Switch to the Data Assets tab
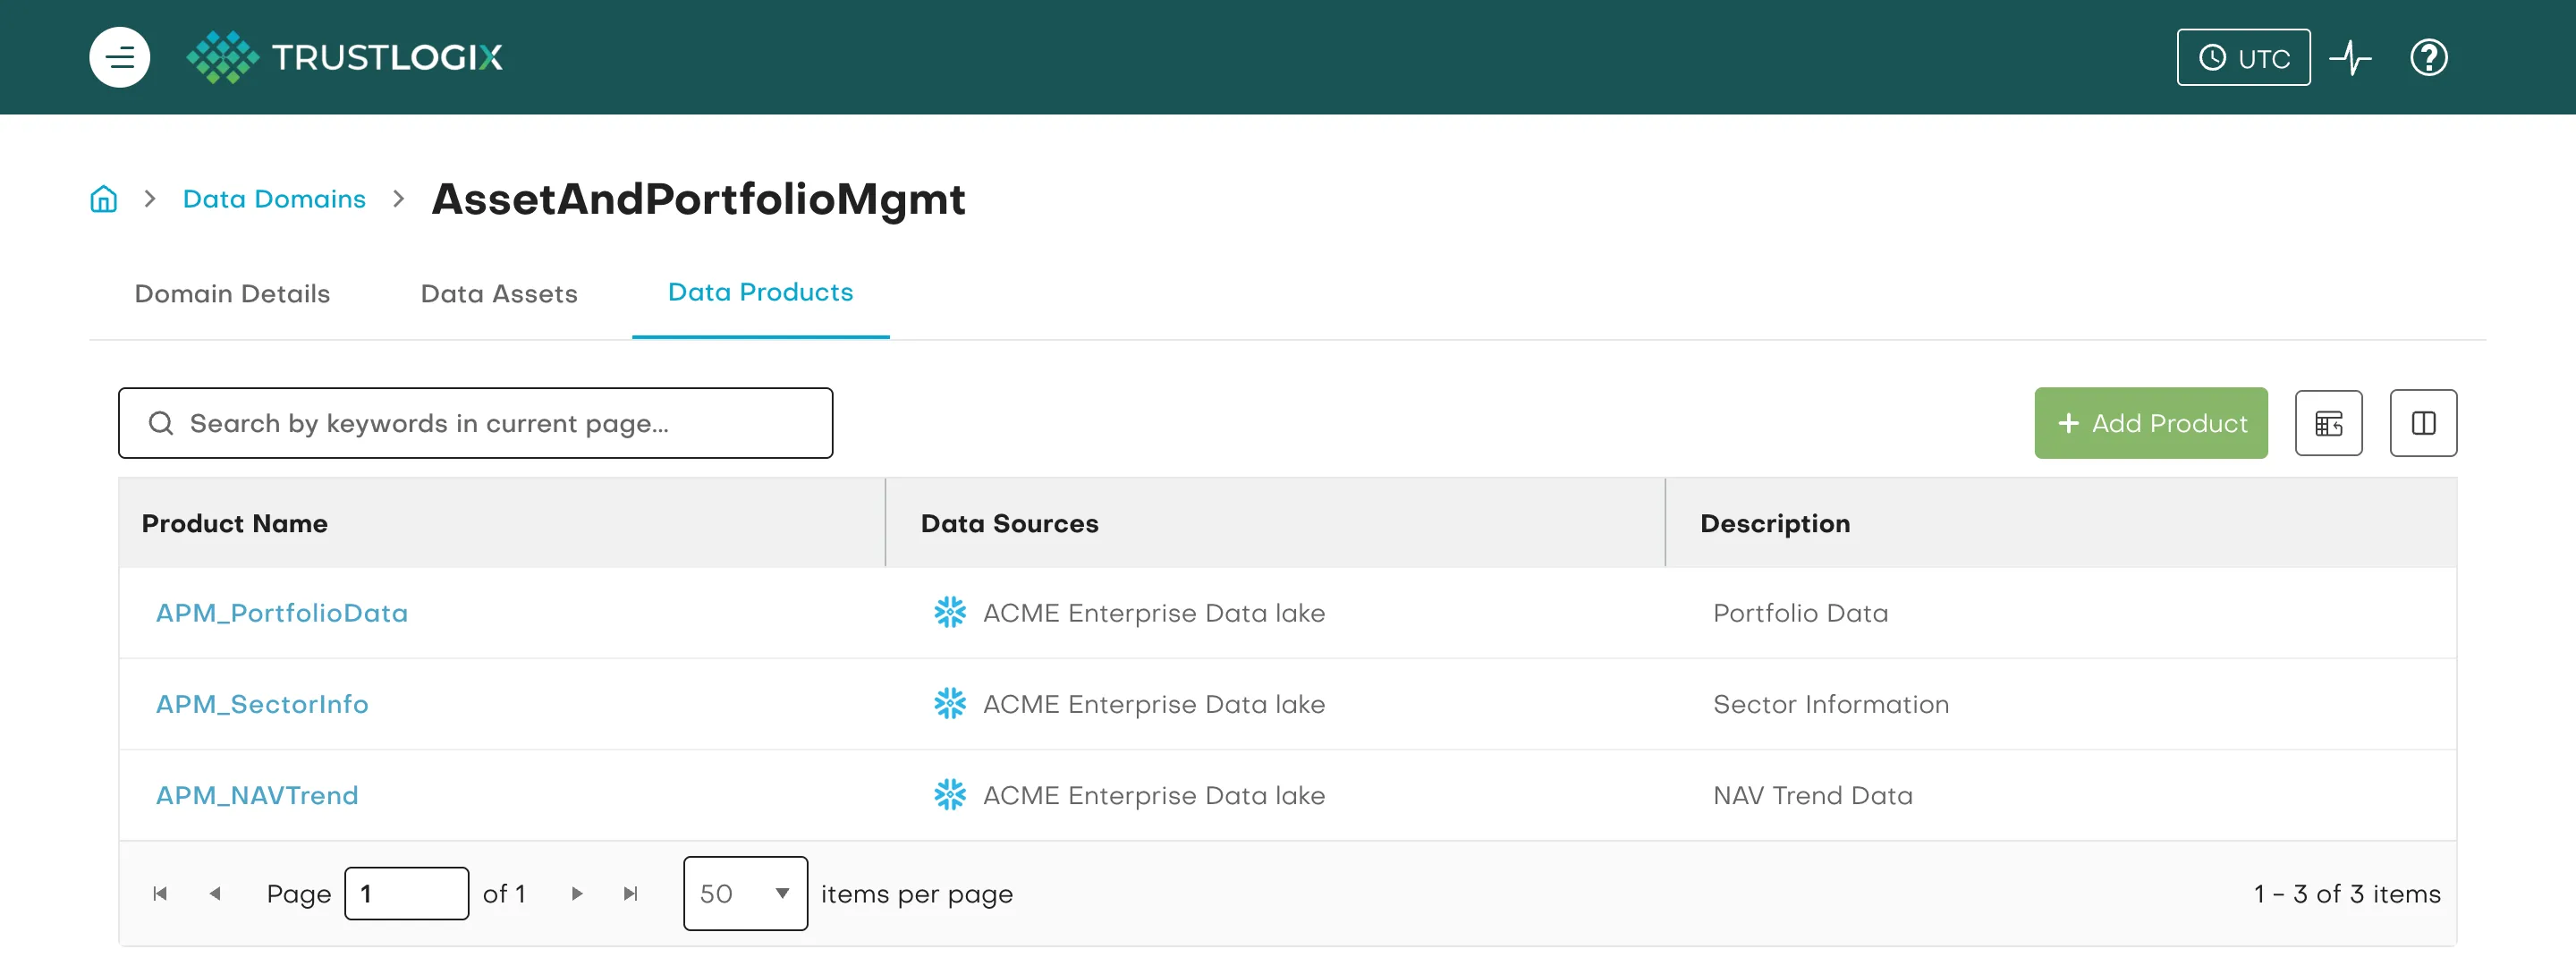This screenshot has height=966, width=2576. (499, 293)
